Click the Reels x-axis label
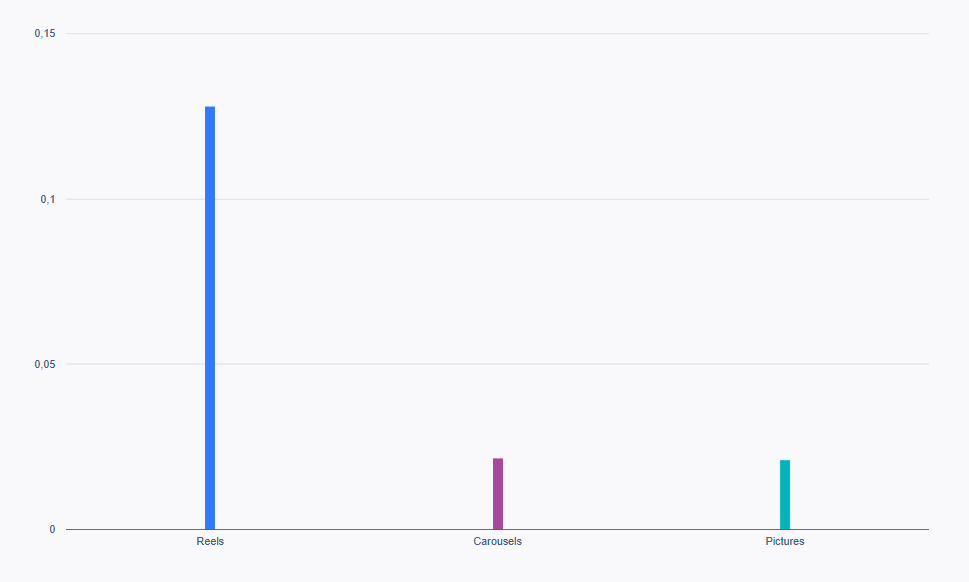Screen dimensions: 969x582 (x=210, y=541)
